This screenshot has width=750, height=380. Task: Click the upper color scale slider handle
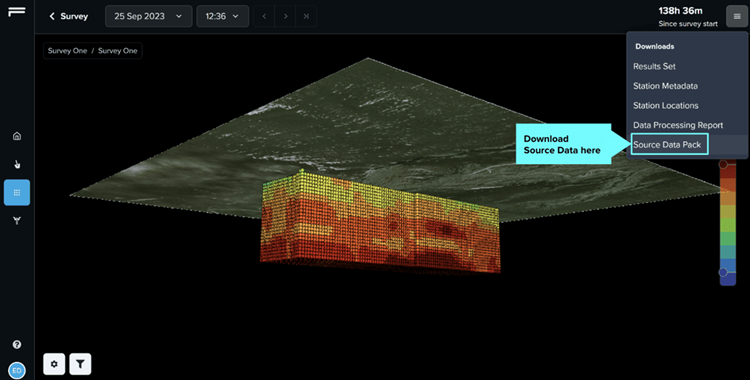[723, 164]
